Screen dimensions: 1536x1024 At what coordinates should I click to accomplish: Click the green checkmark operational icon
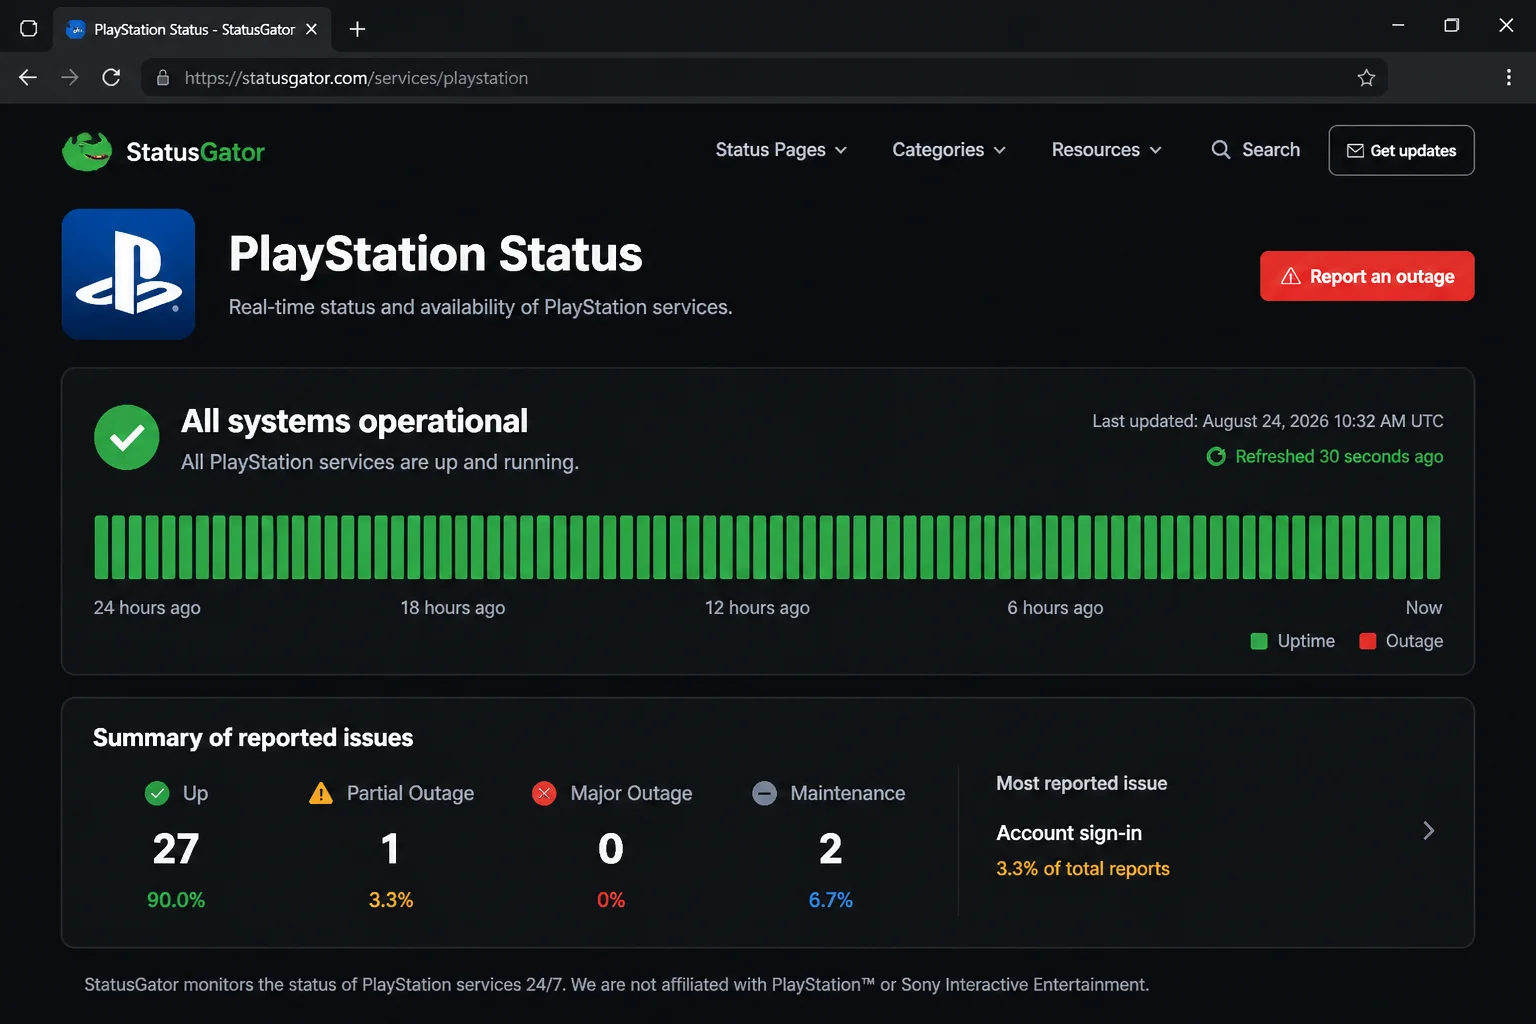point(127,437)
